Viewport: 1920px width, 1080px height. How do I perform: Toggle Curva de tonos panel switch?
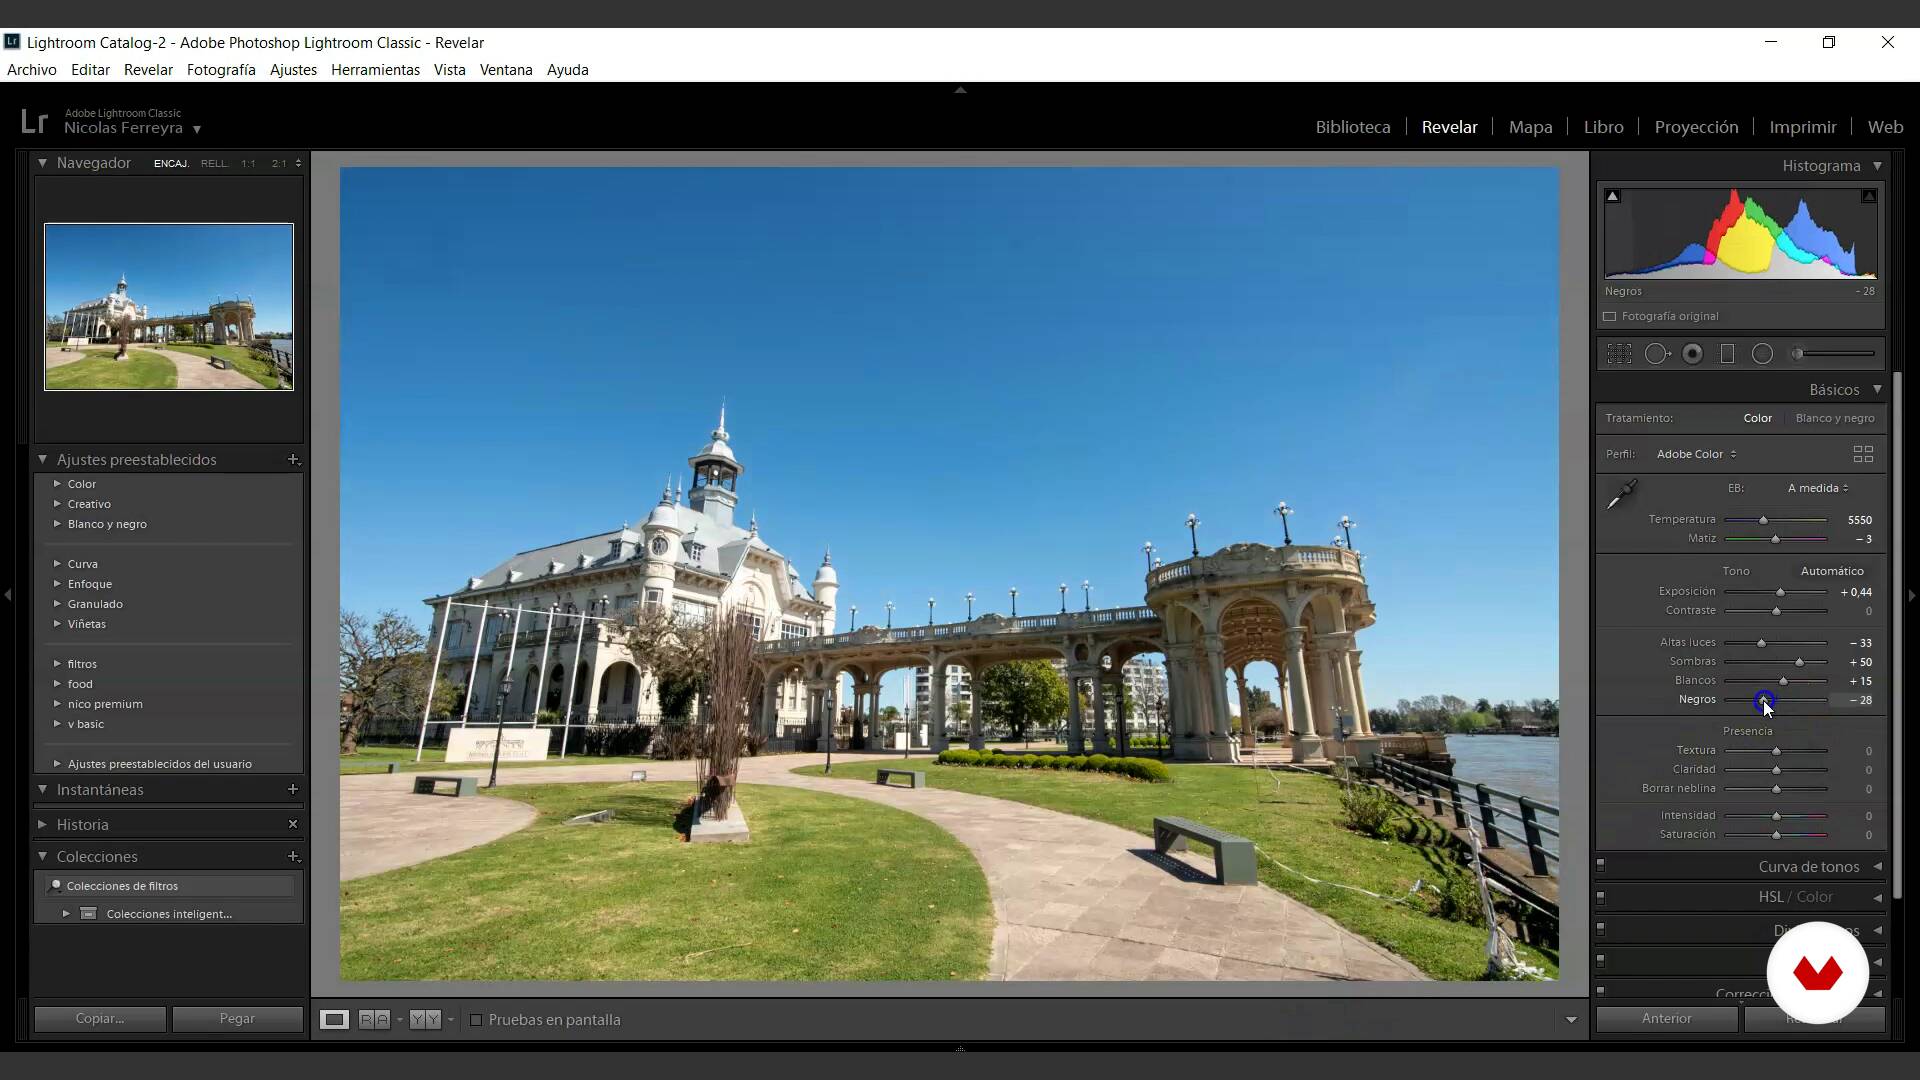pos(1600,865)
